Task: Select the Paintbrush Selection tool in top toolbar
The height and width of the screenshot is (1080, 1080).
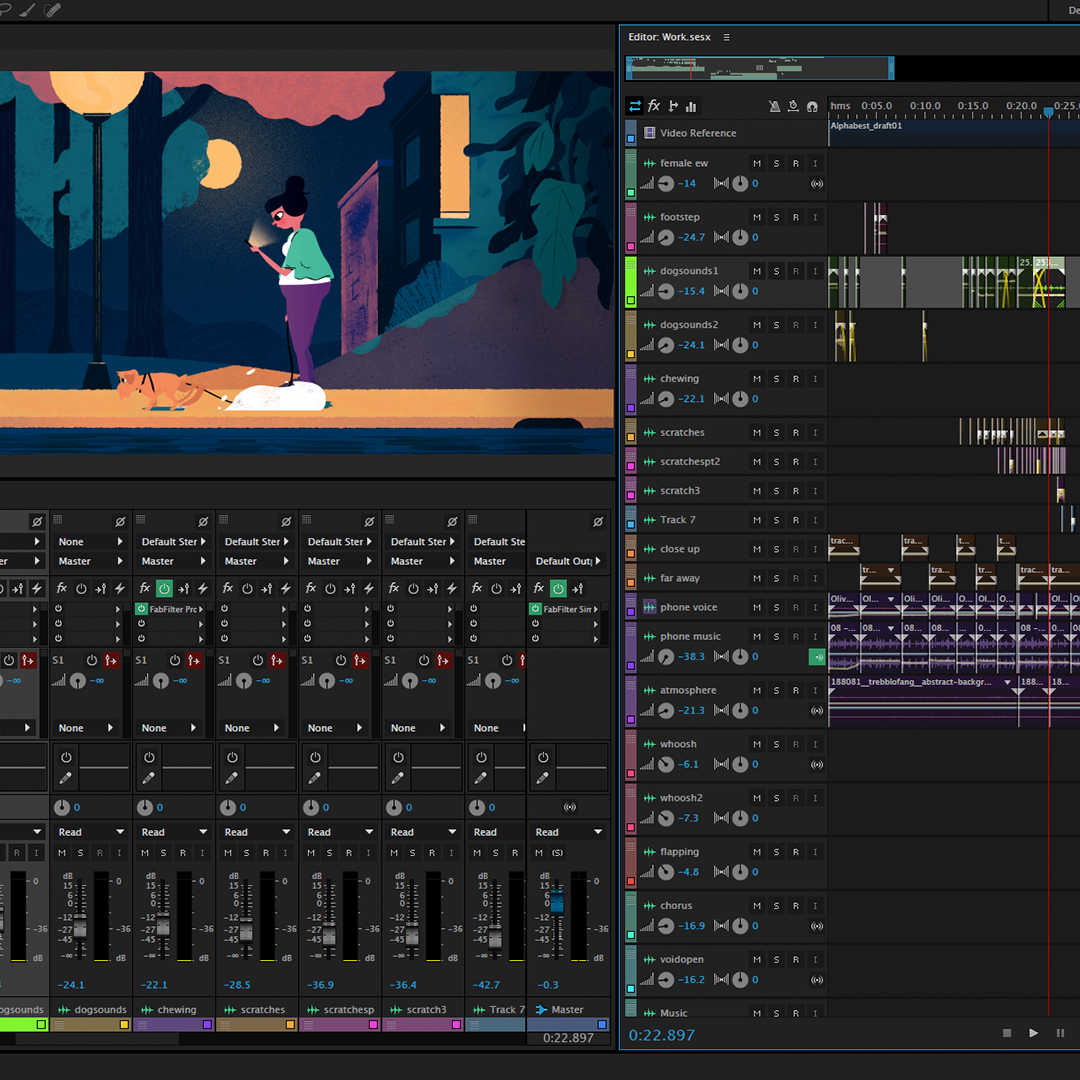Action: 28,10
